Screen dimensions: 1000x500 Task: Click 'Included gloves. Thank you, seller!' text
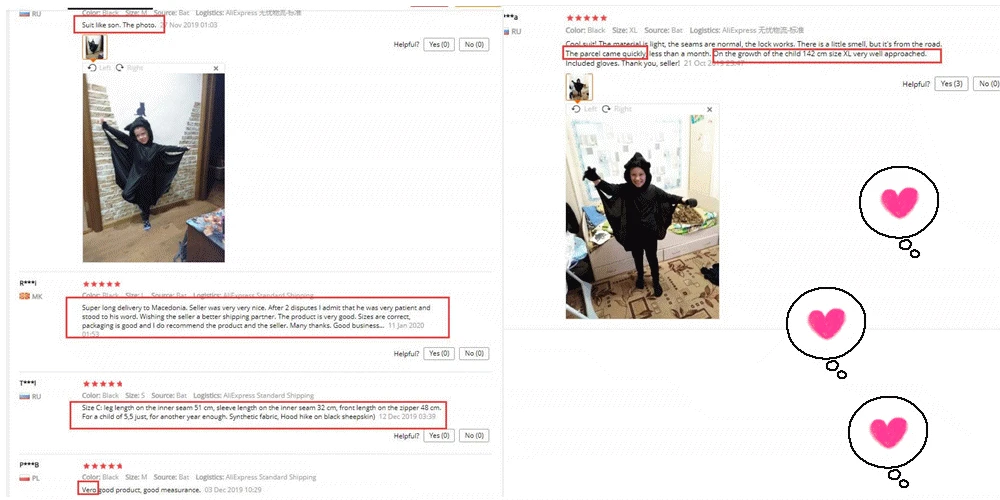[622, 64]
